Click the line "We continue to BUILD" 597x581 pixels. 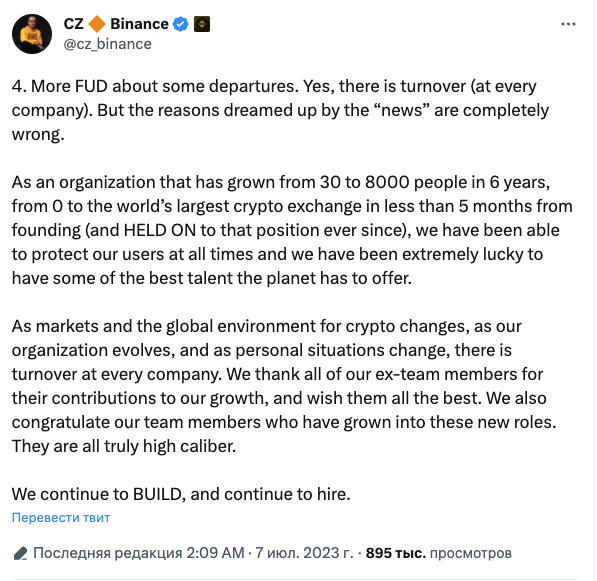tap(181, 494)
